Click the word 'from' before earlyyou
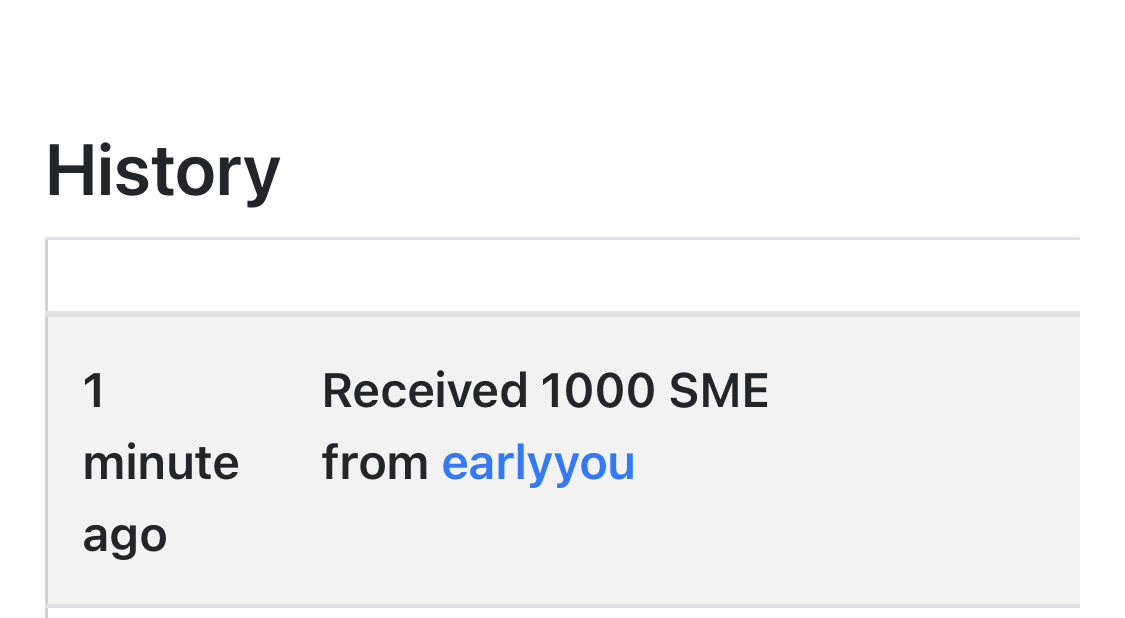 (x=375, y=463)
